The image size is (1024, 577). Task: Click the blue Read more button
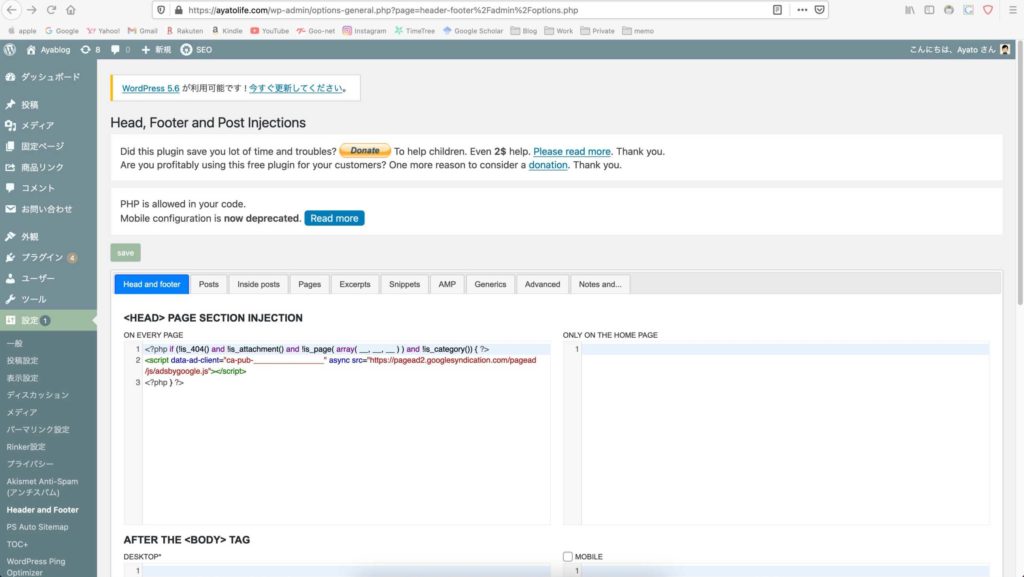pyautogui.click(x=334, y=218)
